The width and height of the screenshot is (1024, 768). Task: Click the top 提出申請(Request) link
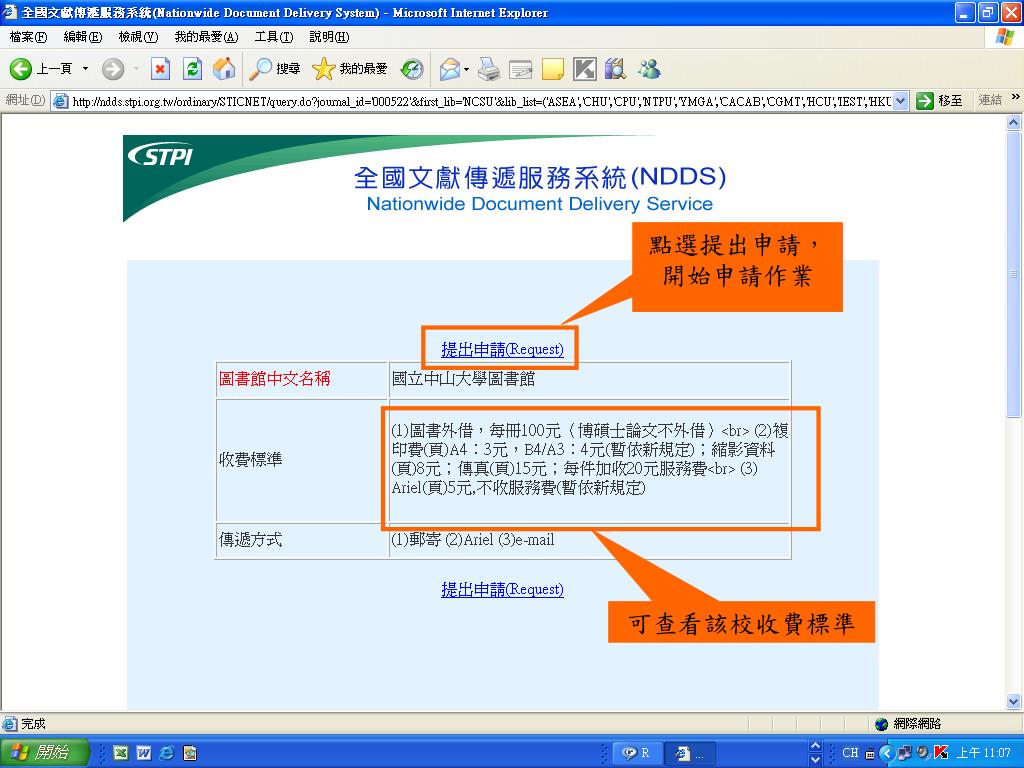click(502, 349)
